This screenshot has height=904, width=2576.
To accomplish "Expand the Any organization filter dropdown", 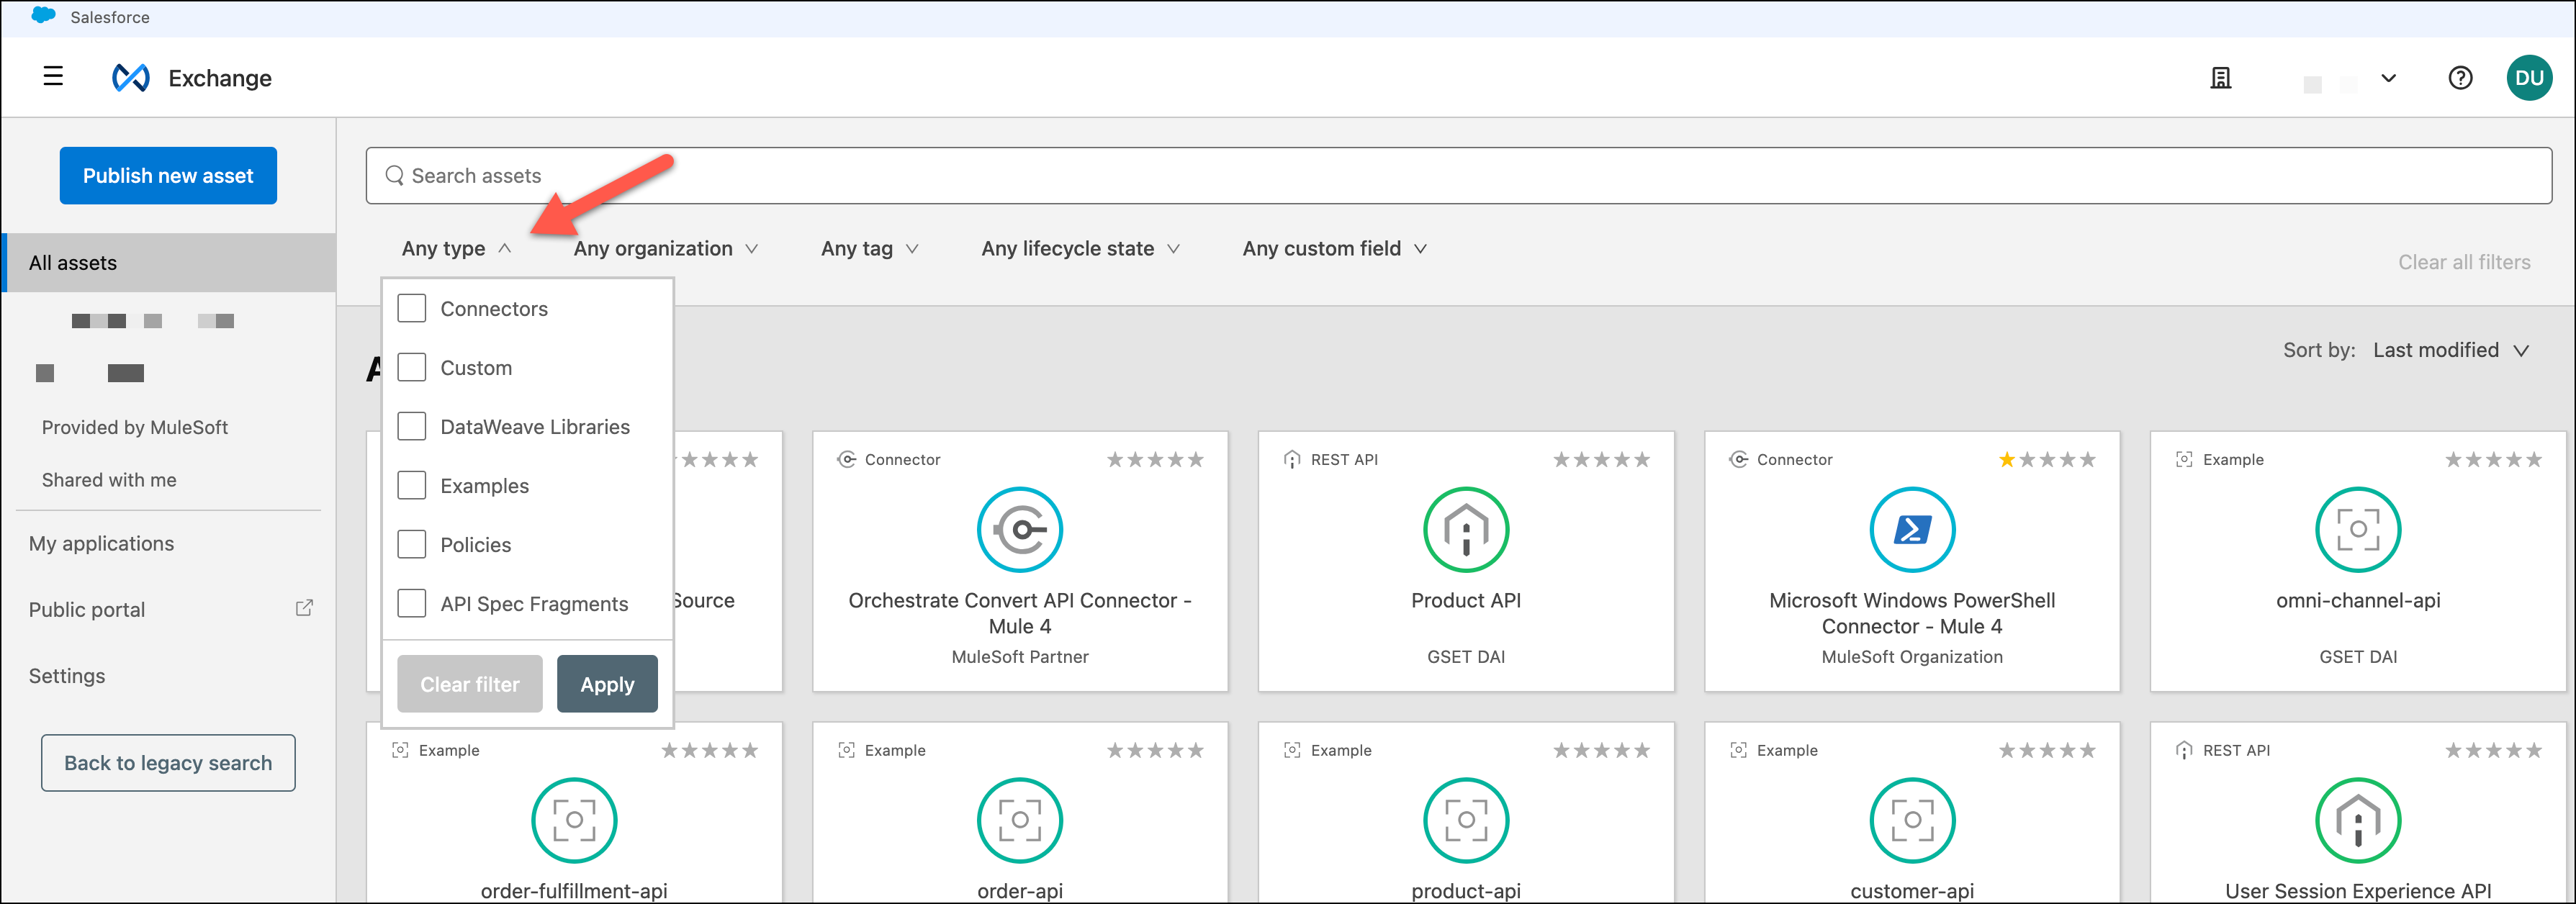I will tap(665, 248).
